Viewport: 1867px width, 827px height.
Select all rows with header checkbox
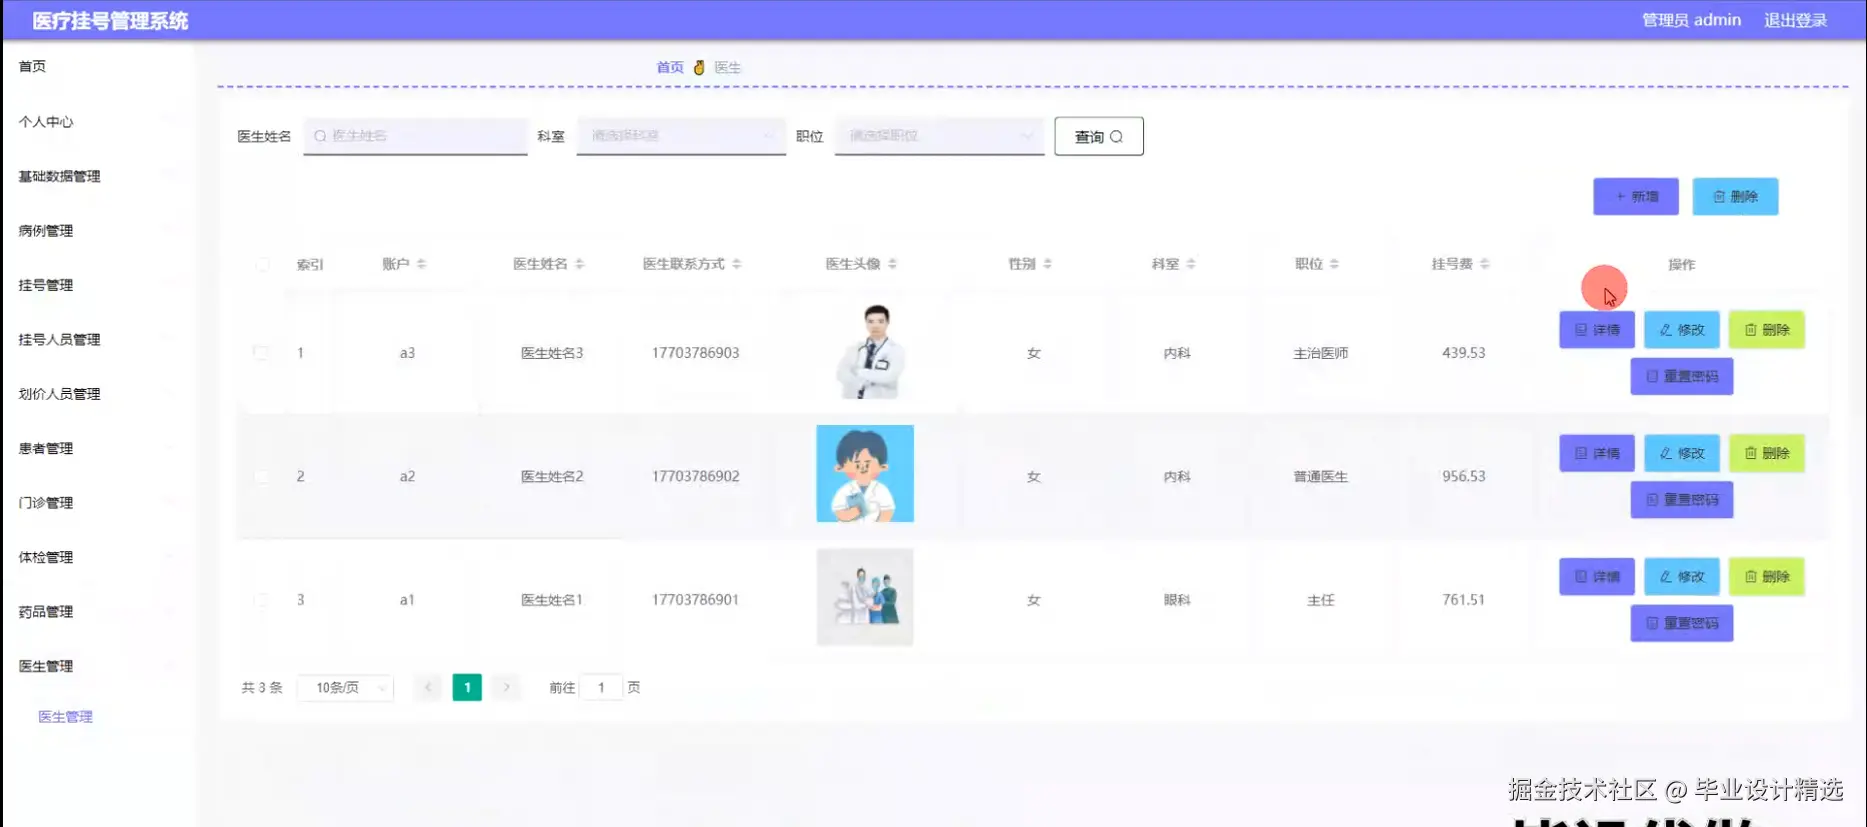(262, 265)
